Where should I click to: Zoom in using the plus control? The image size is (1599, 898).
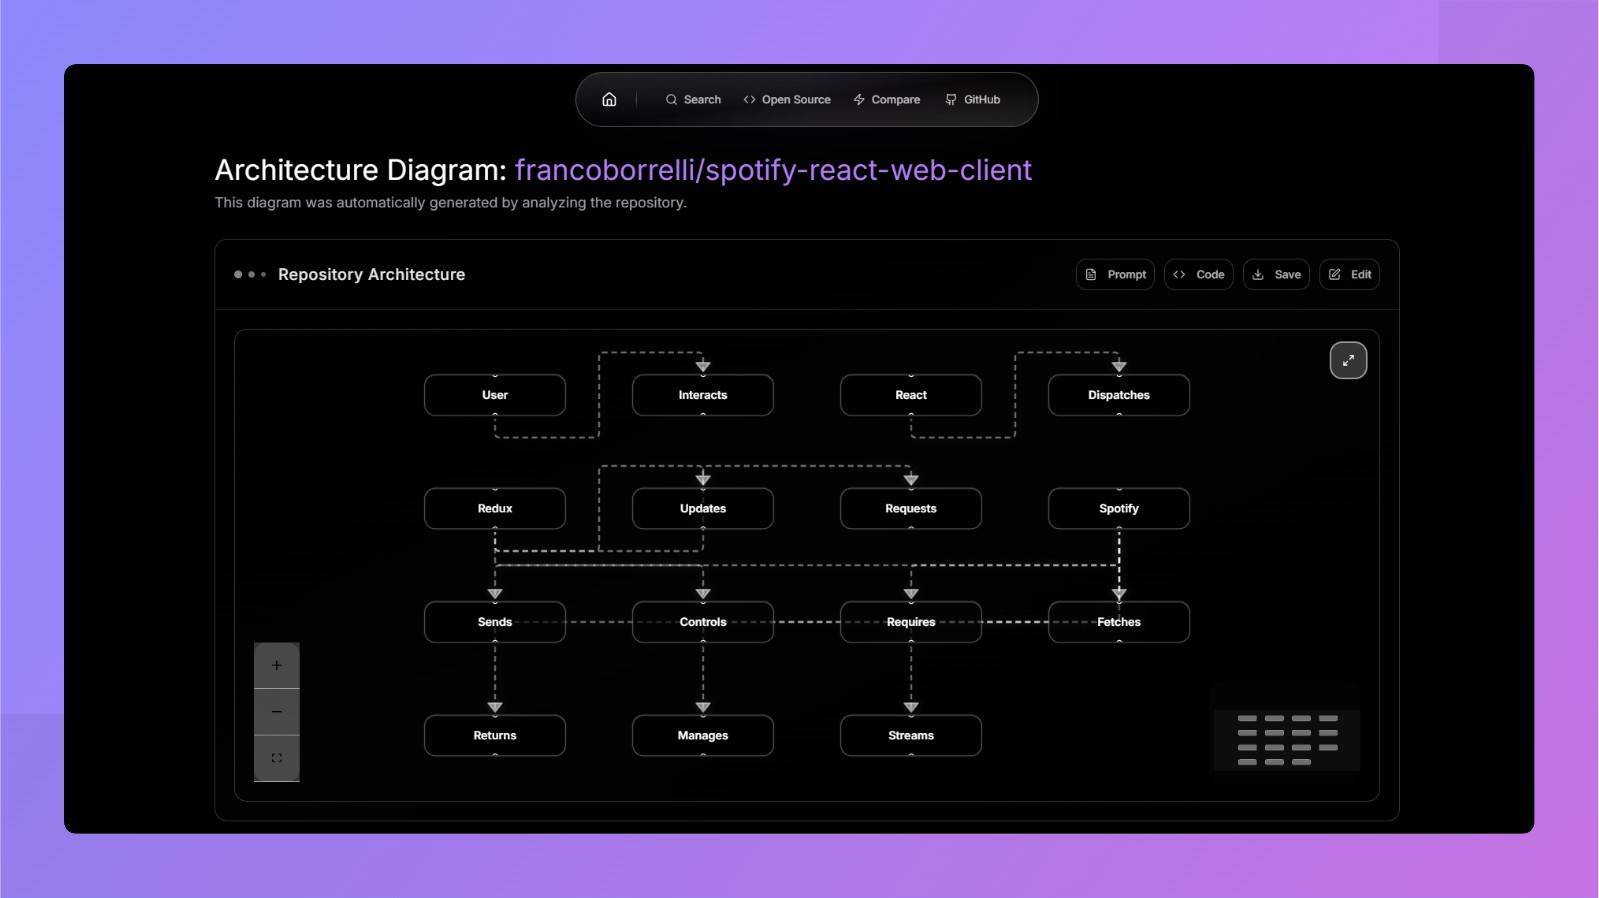coord(277,666)
